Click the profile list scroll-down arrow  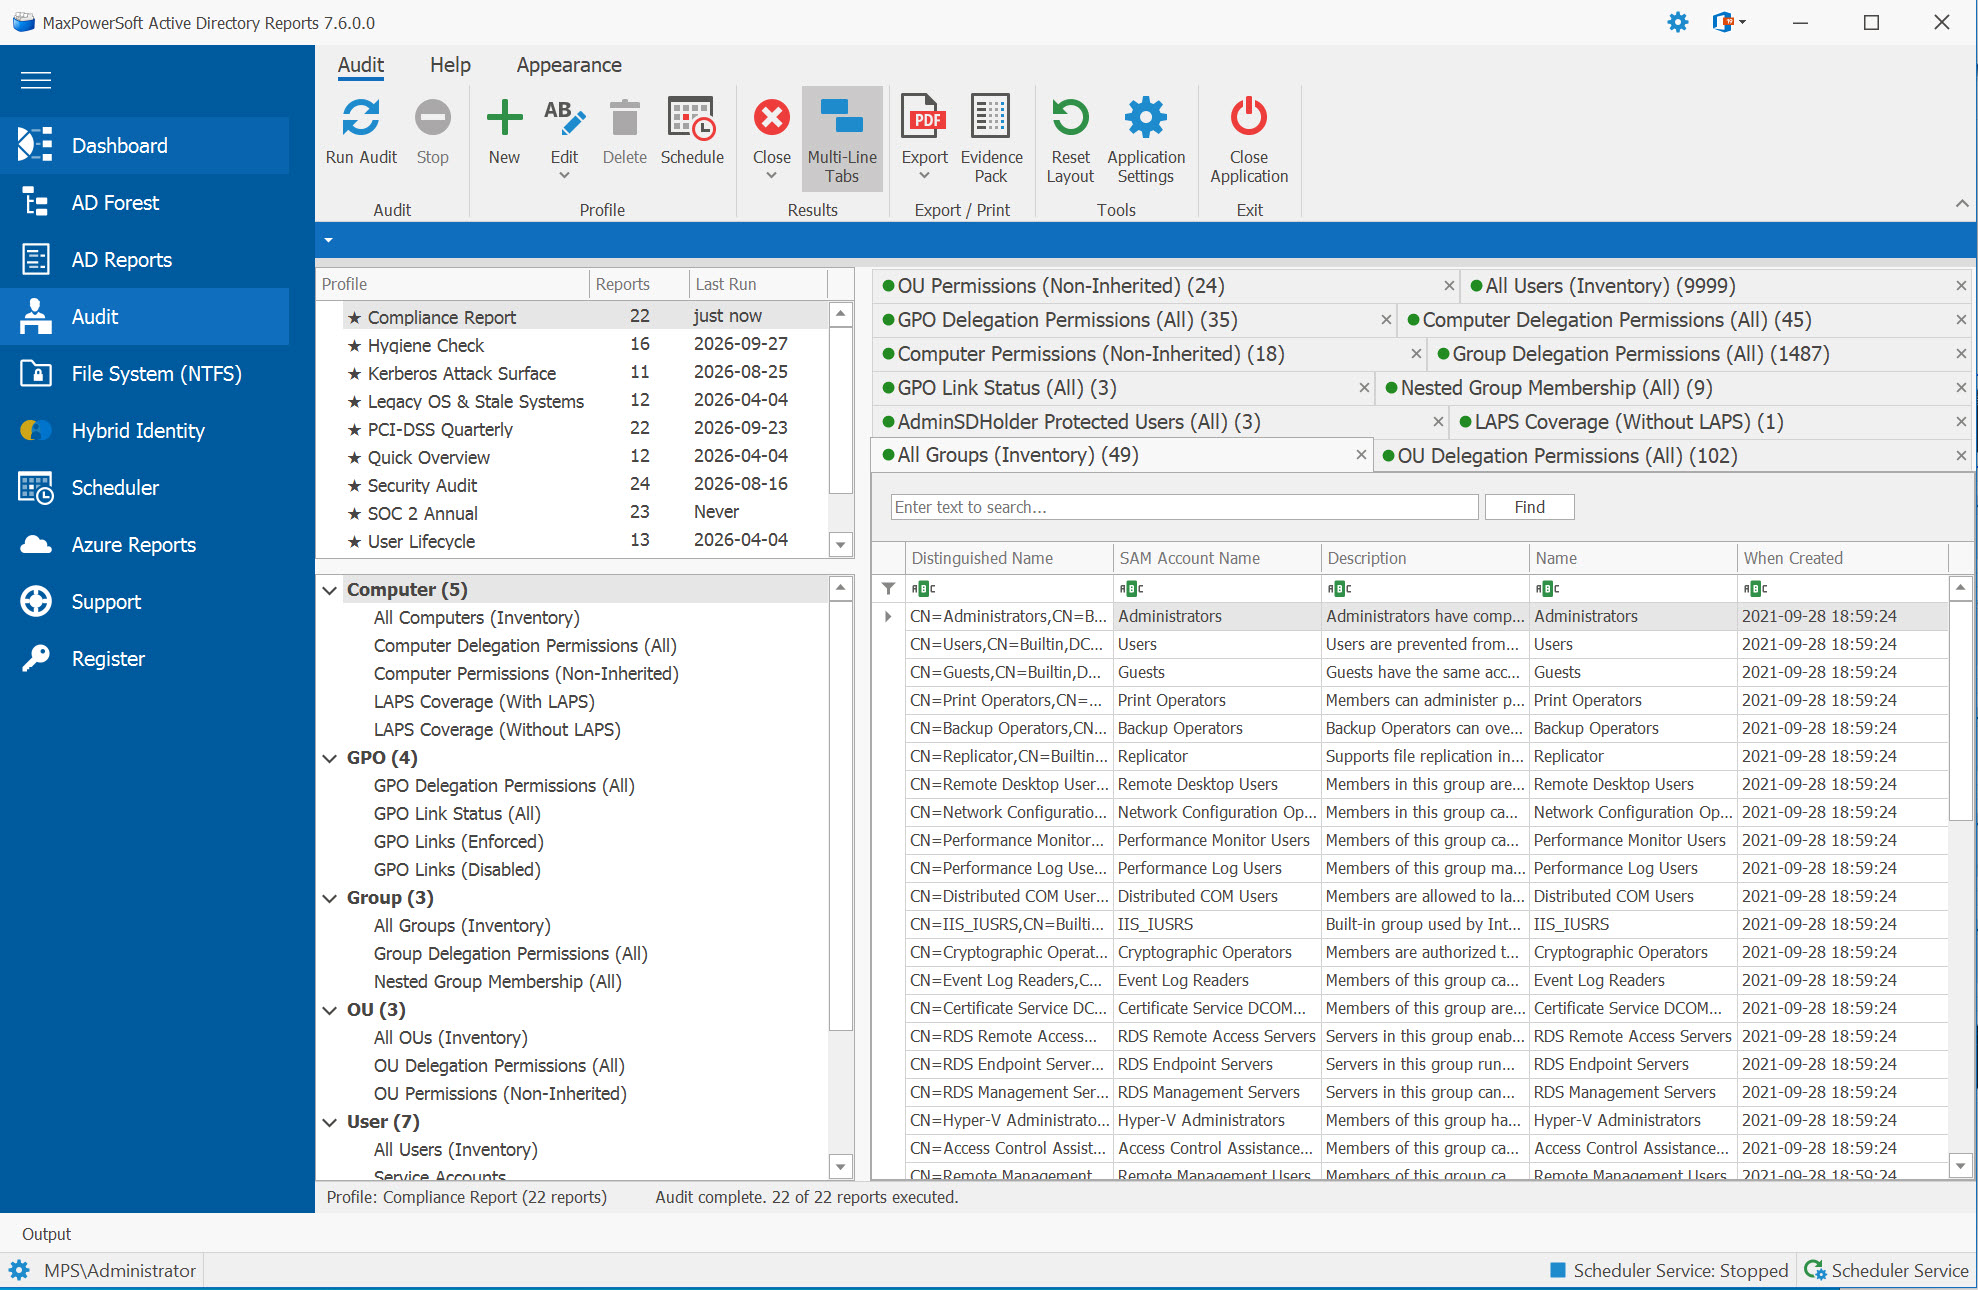(841, 545)
